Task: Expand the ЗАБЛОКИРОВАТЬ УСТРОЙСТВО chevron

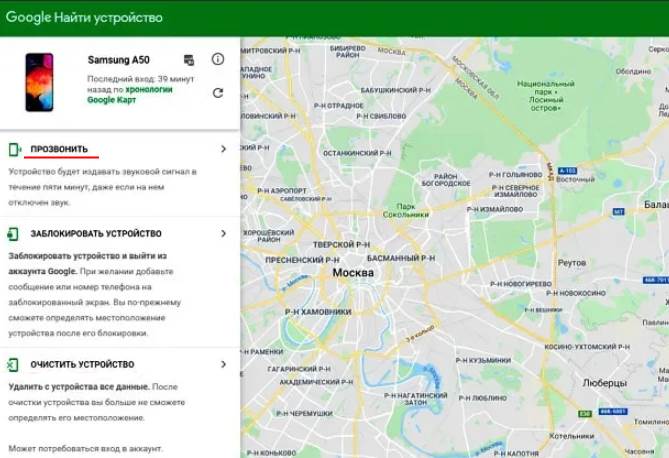Action: click(x=223, y=233)
